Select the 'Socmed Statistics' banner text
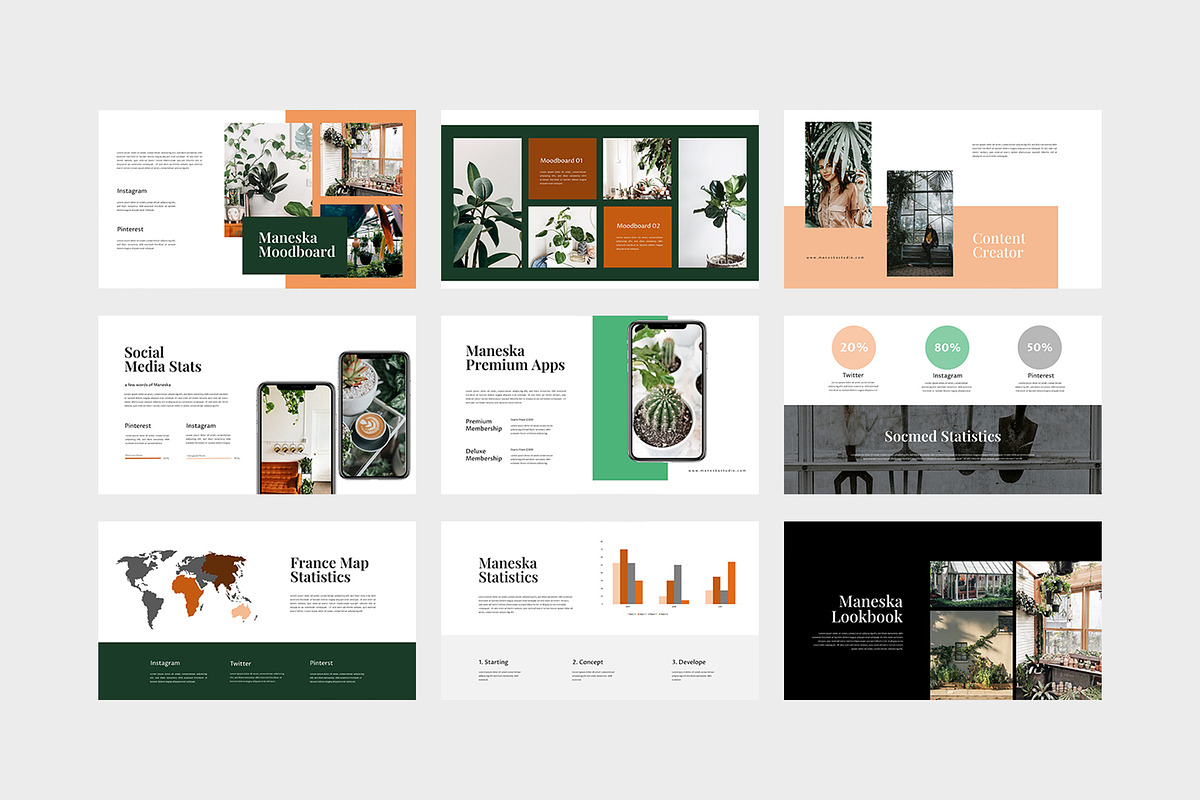1200x800 pixels. (942, 436)
